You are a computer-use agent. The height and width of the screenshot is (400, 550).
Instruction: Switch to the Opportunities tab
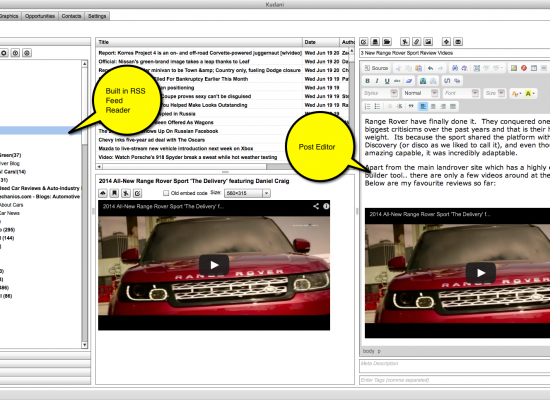click(x=40, y=16)
